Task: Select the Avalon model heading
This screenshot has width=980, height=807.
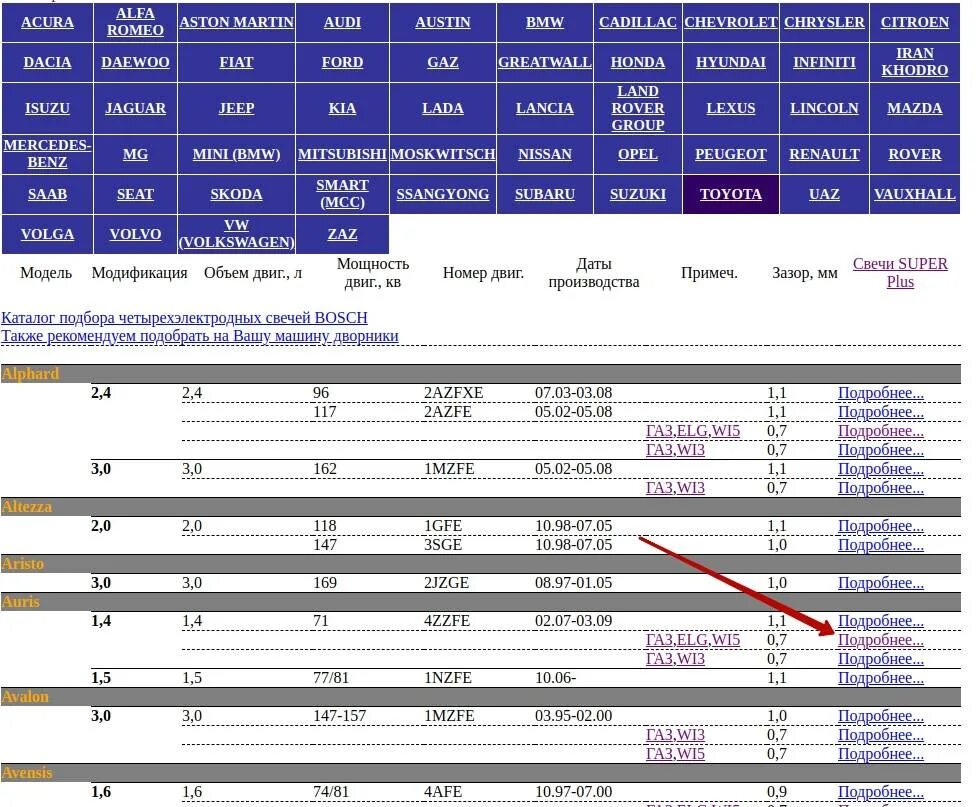Action: tap(25, 696)
